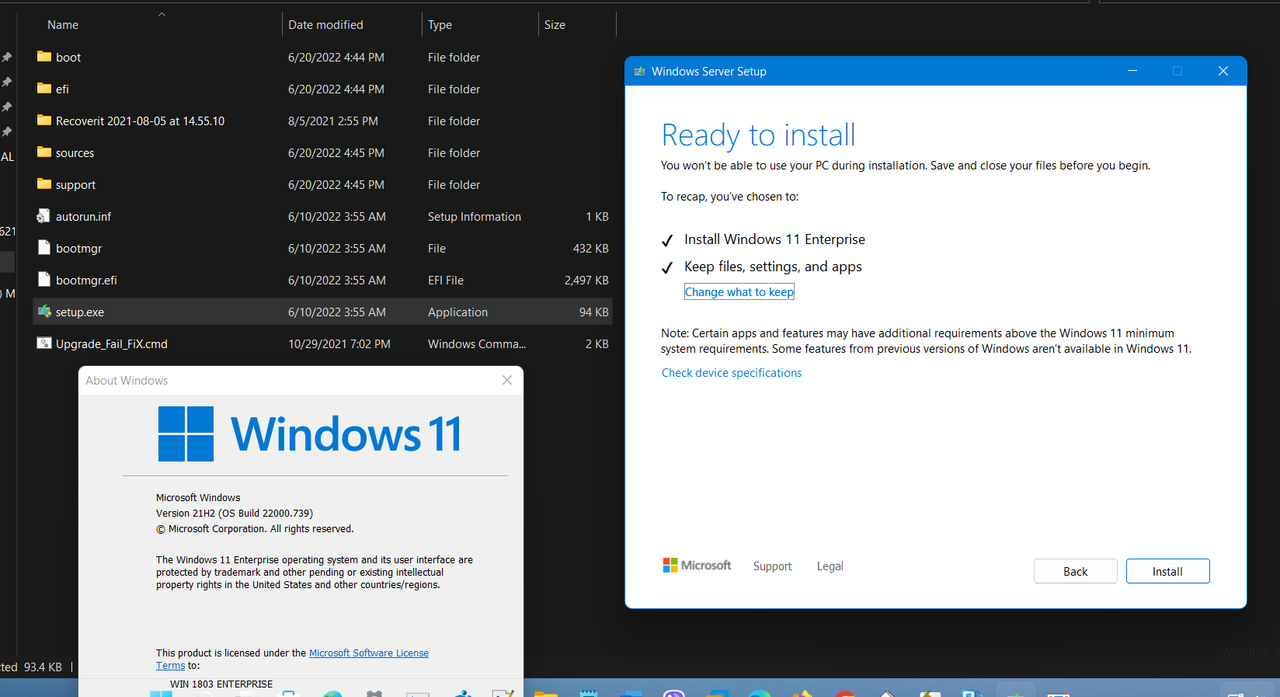Click the 'Windows Comma...' type cell

[x=476, y=344]
